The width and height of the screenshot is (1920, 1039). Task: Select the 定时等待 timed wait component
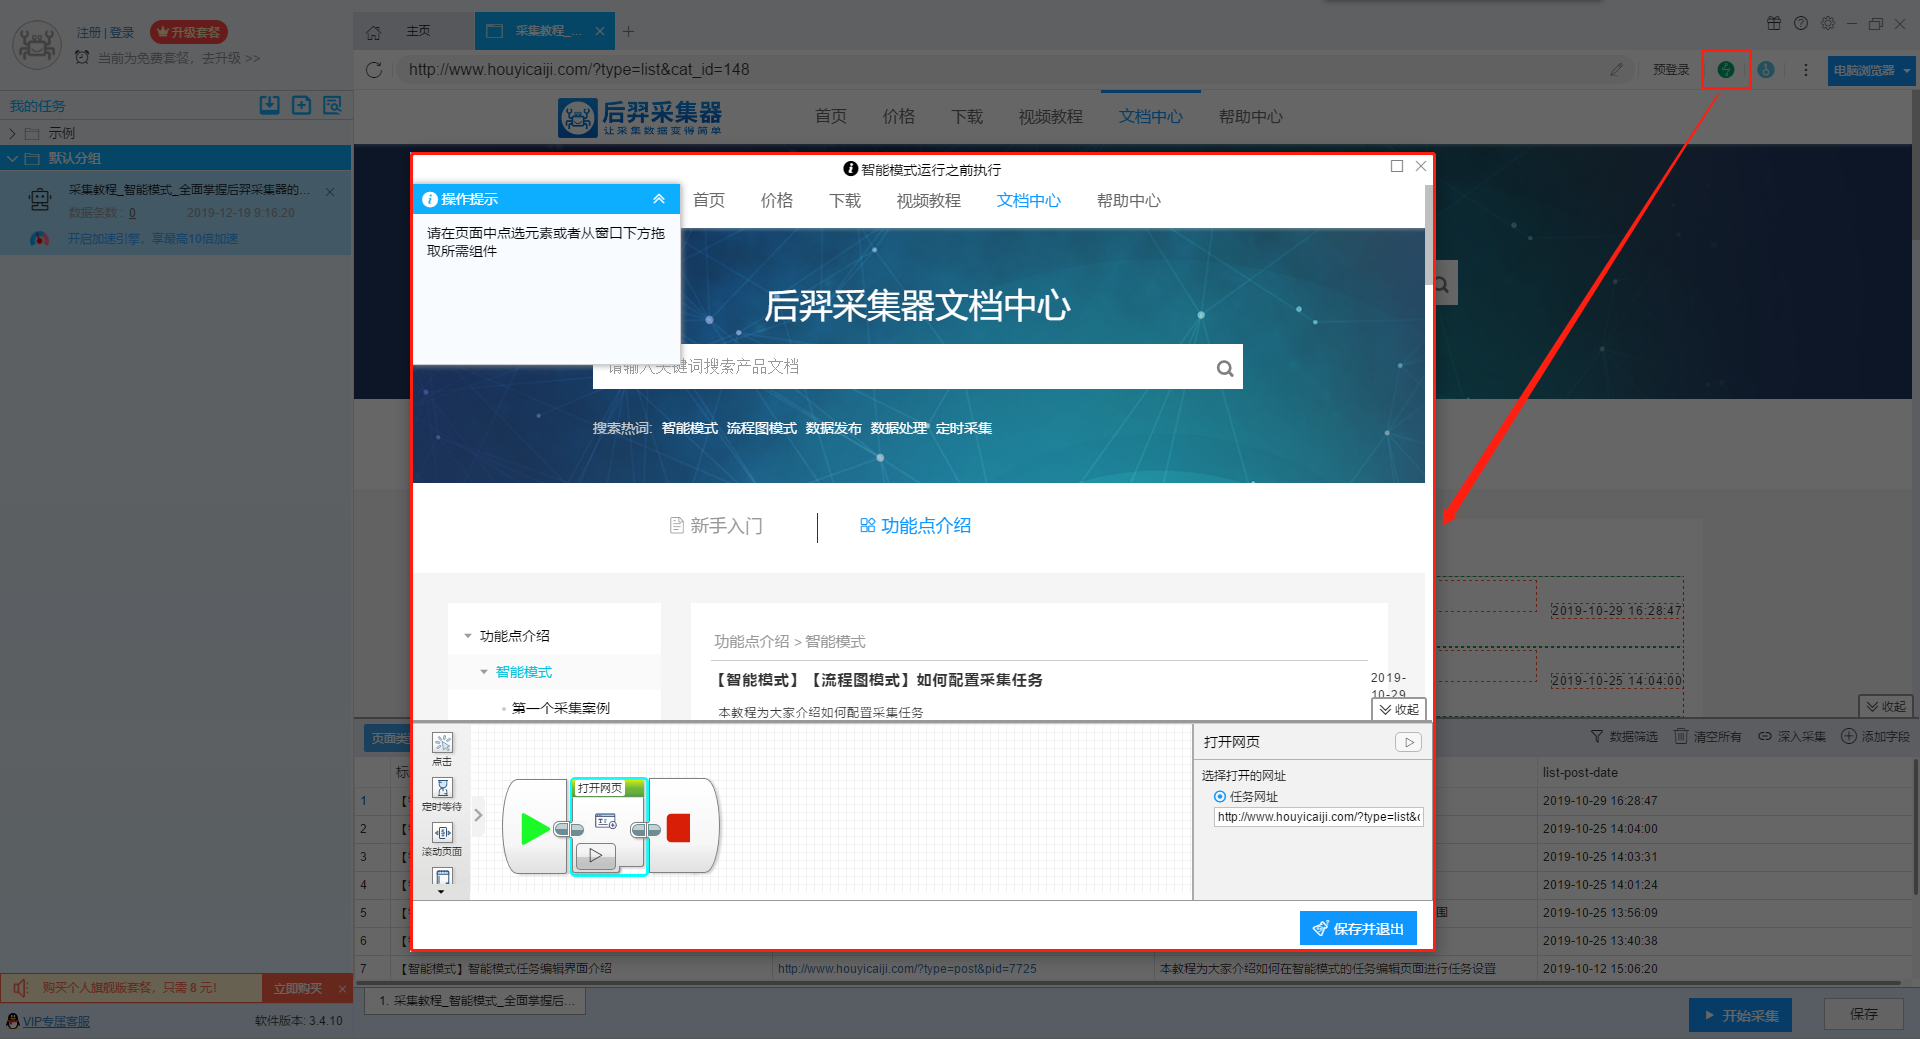(442, 788)
